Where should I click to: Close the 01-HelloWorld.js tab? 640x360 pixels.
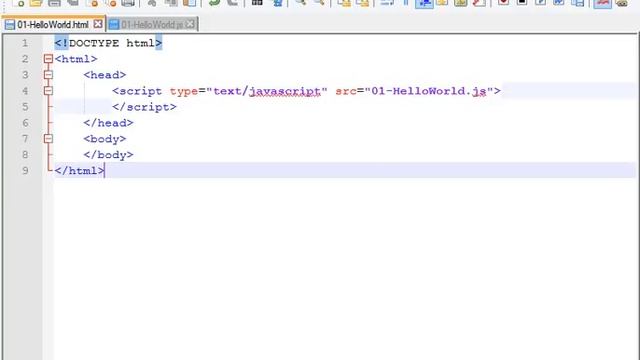click(x=190, y=24)
